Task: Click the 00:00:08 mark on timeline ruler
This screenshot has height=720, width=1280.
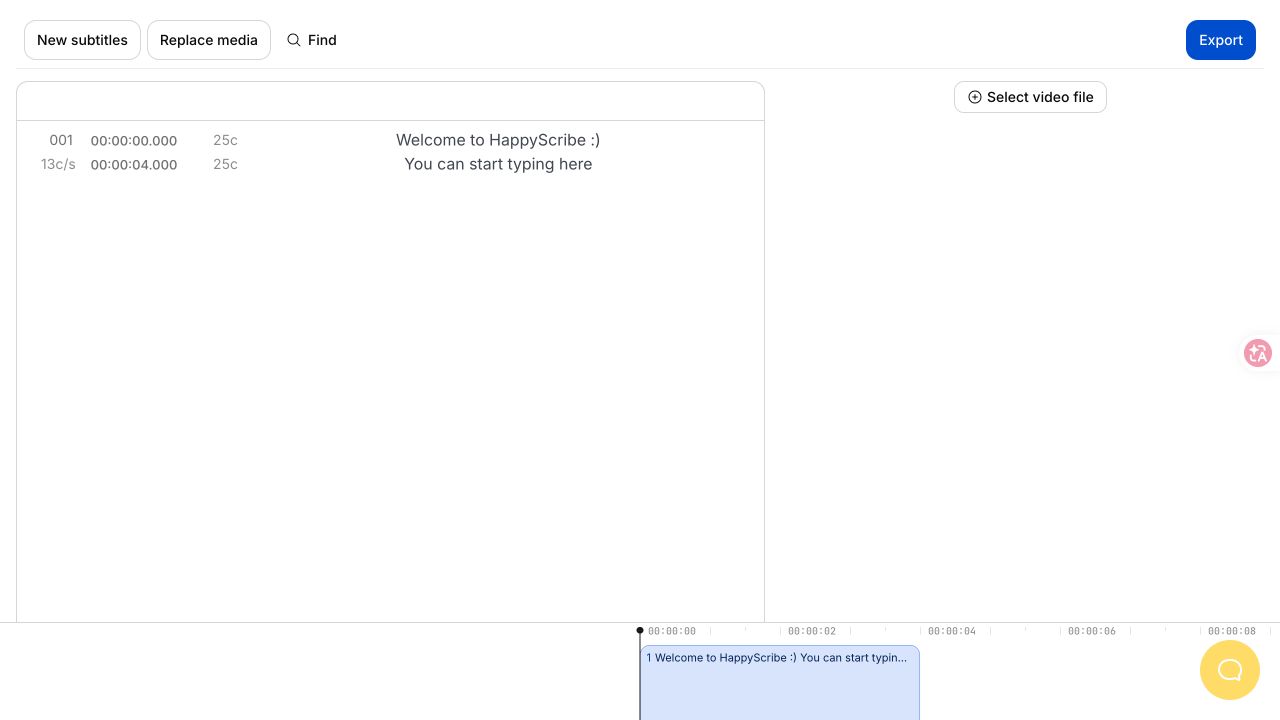Action: click(x=1232, y=631)
